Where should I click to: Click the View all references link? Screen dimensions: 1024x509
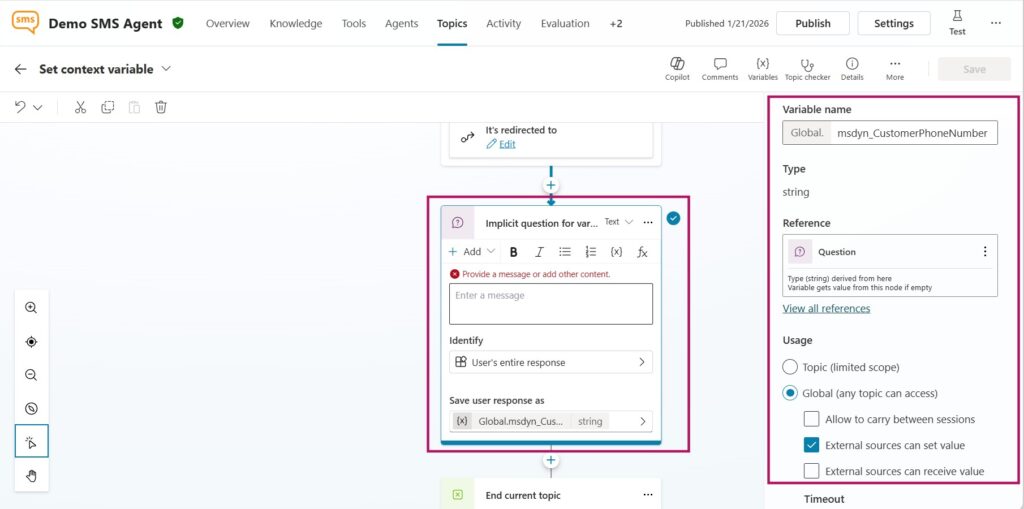point(826,308)
